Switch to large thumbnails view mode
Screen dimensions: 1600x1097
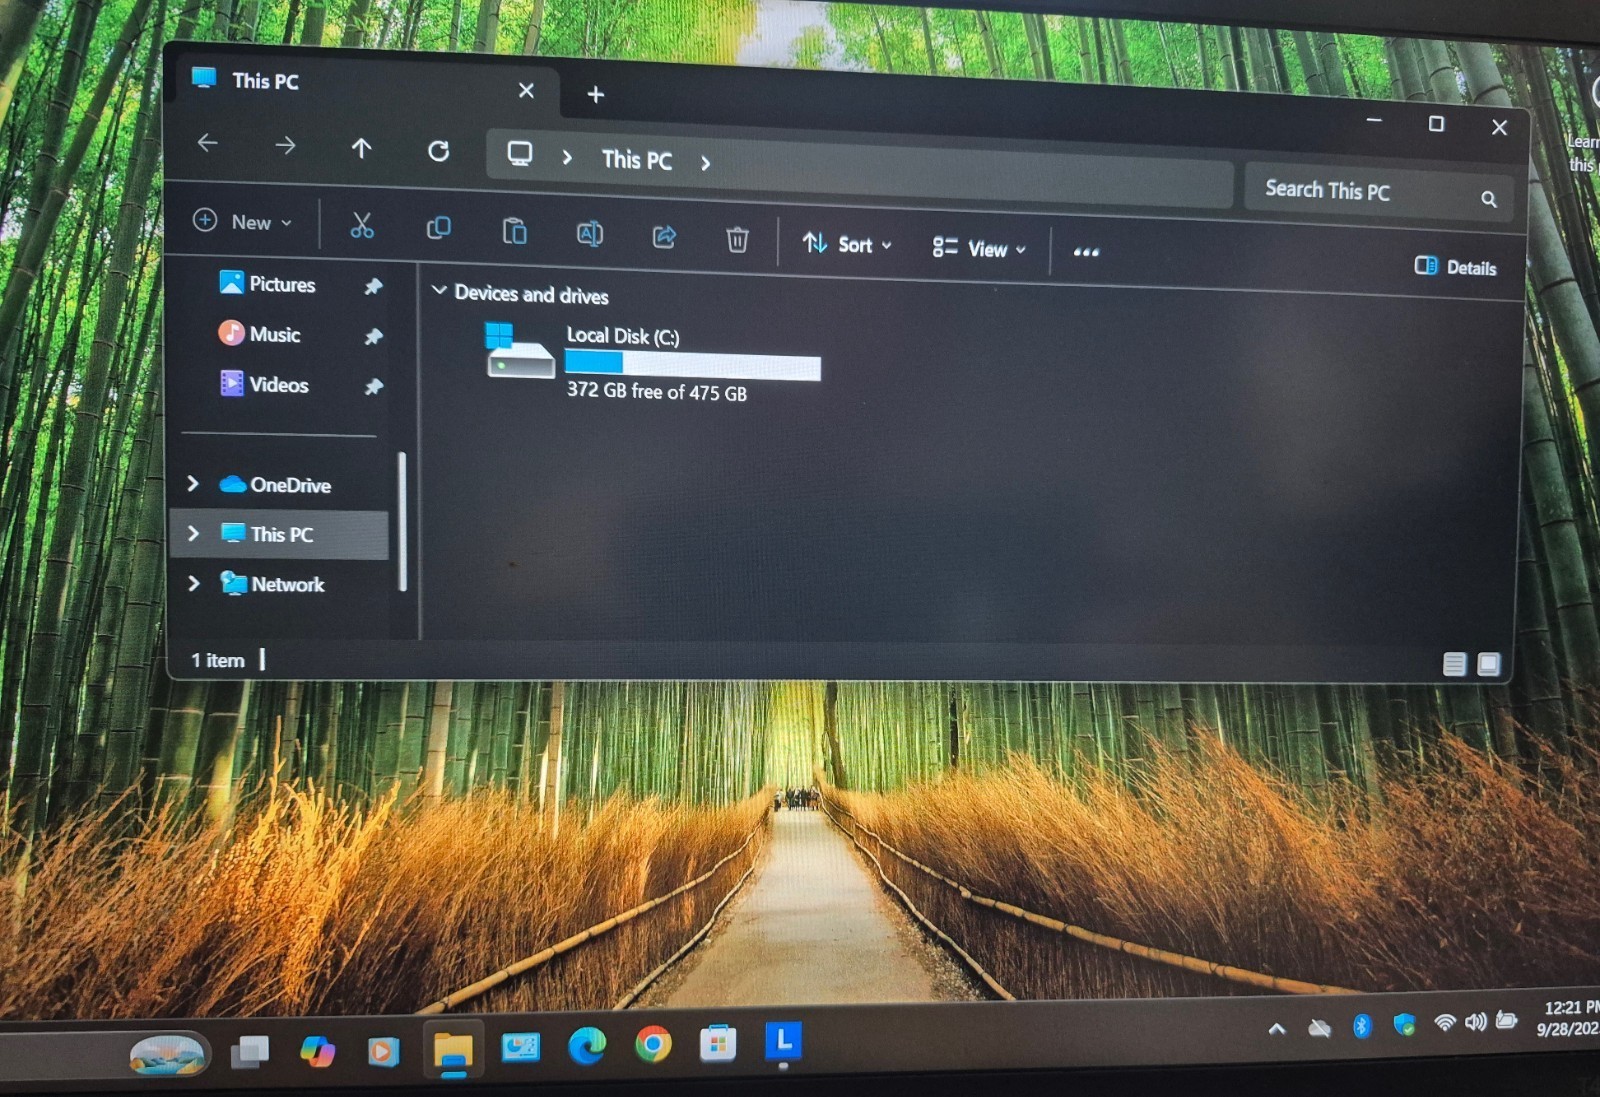1488,664
